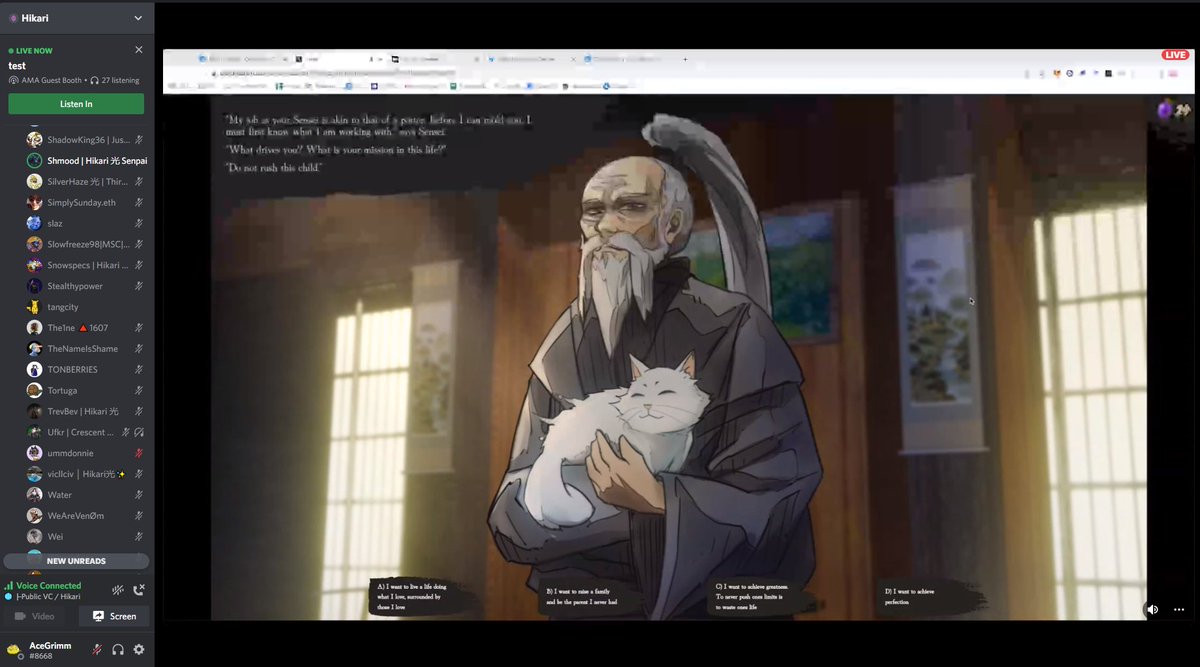This screenshot has height=667, width=1200.
Task: Open tangcity's Pikachu avatar
Action: (34, 307)
